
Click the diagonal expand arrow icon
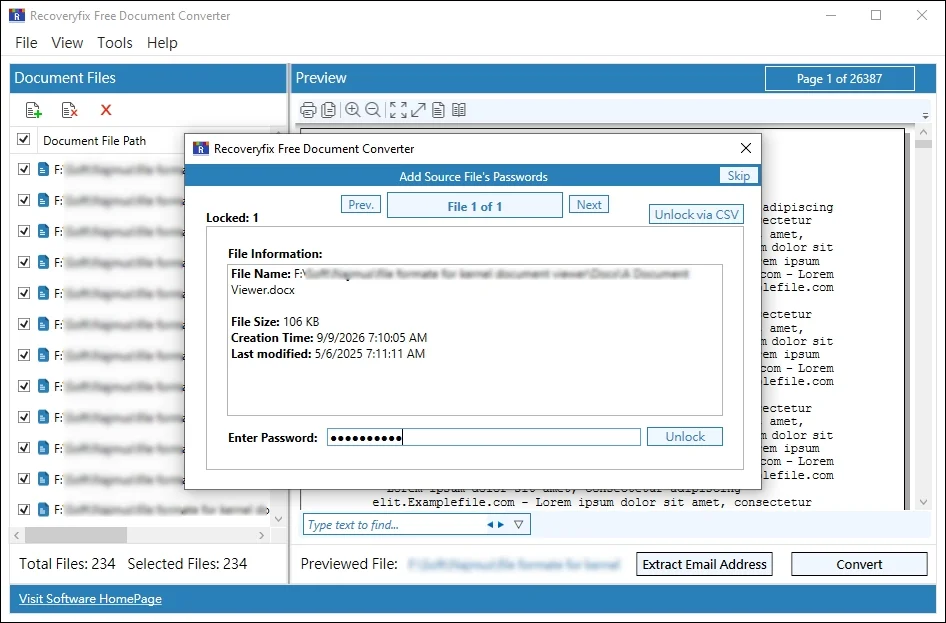pyautogui.click(x=418, y=110)
